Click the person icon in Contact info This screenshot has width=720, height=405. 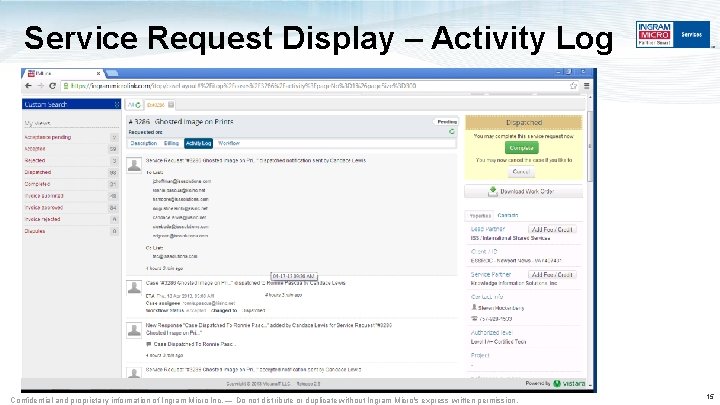[474, 307]
